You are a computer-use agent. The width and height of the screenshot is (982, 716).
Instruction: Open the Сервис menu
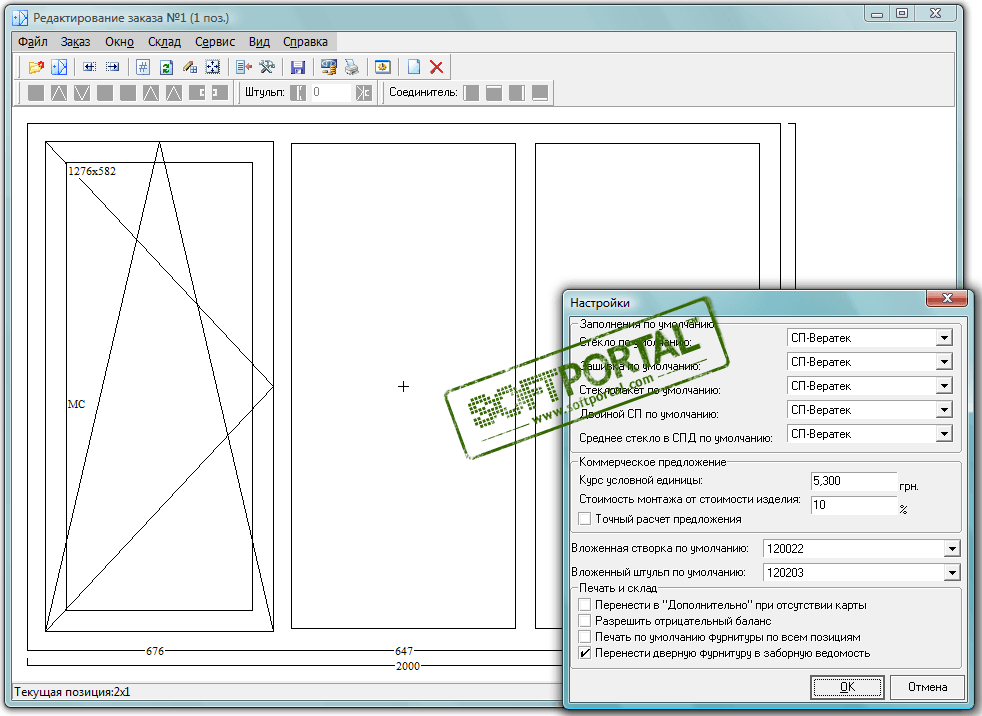pyautogui.click(x=215, y=41)
